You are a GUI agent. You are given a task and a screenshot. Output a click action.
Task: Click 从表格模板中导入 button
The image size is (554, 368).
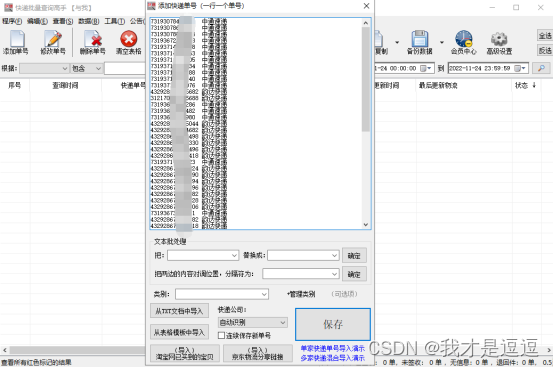pyautogui.click(x=179, y=332)
